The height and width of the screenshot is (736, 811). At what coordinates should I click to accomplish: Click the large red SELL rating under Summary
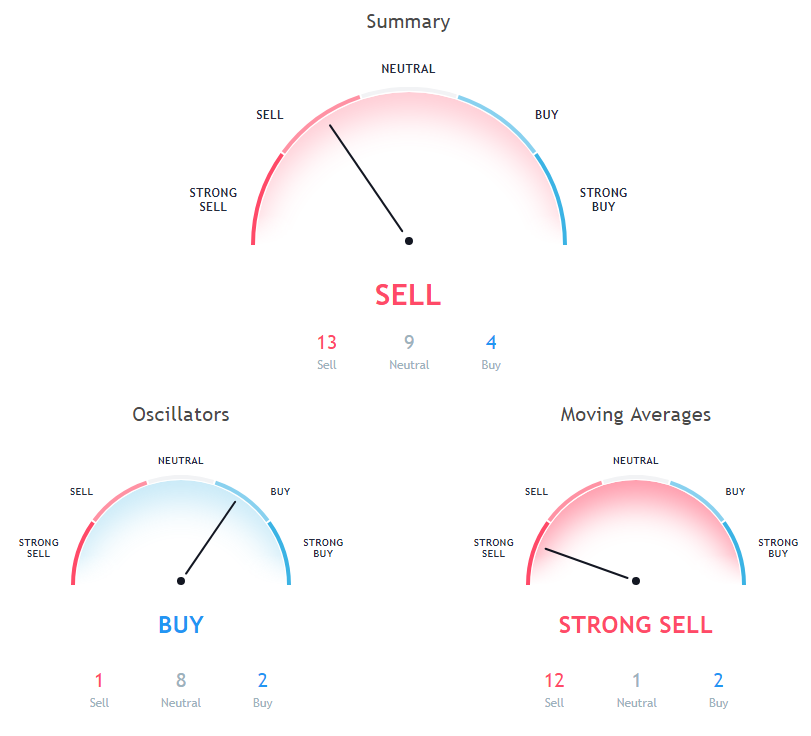click(x=408, y=295)
